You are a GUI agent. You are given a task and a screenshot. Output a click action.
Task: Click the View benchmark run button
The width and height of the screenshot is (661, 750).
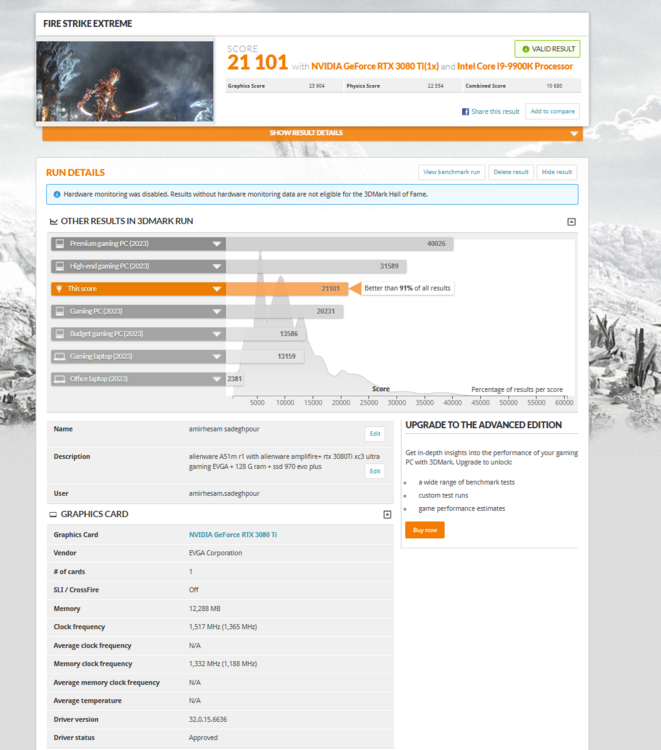(x=452, y=172)
